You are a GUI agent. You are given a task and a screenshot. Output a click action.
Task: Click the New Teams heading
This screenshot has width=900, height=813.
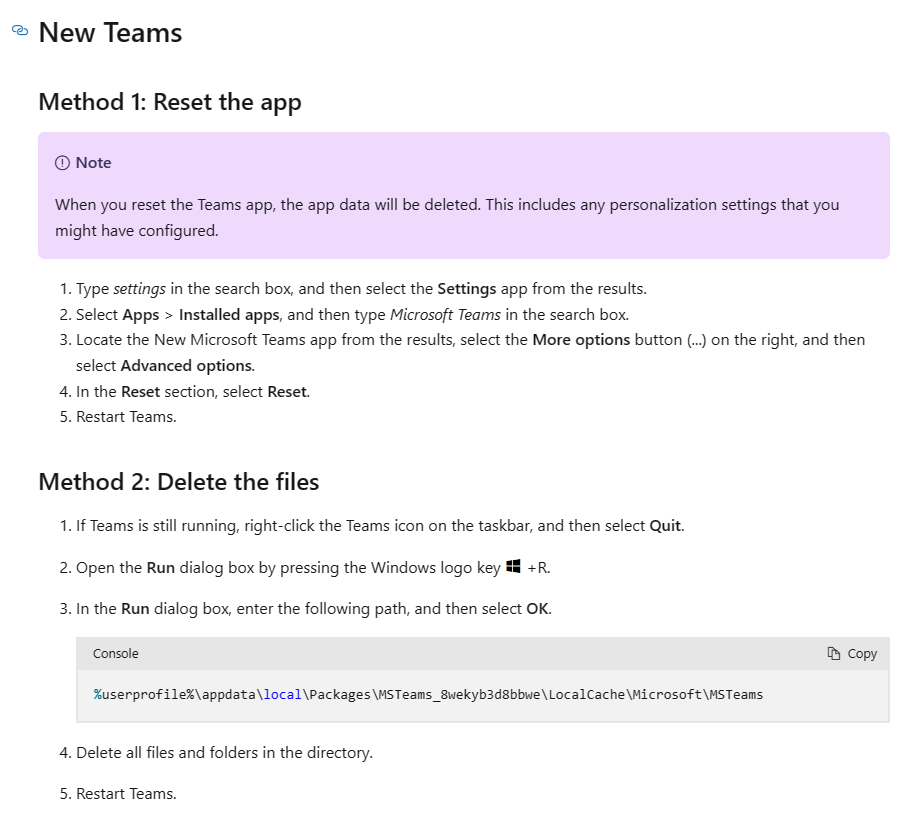point(110,33)
